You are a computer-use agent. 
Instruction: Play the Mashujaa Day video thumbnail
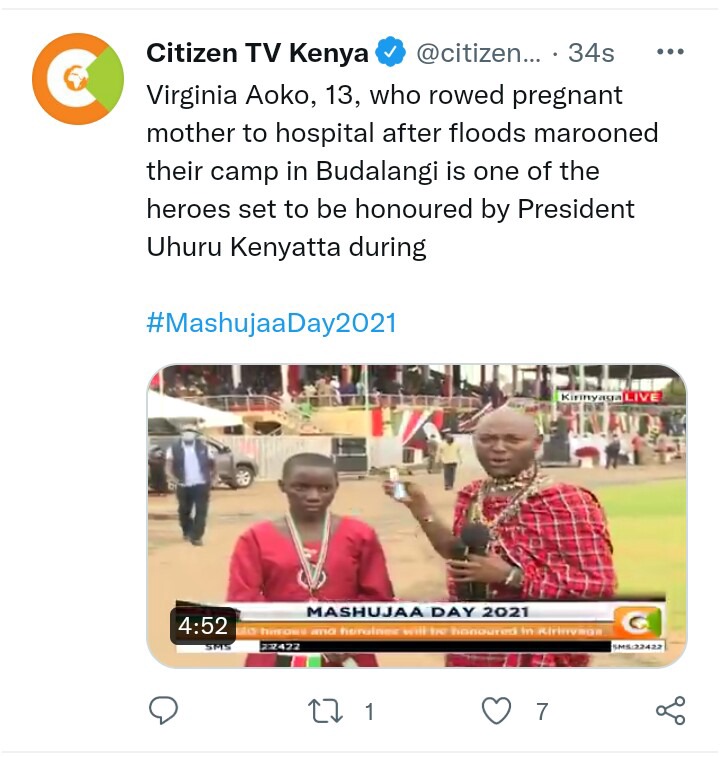[417, 516]
